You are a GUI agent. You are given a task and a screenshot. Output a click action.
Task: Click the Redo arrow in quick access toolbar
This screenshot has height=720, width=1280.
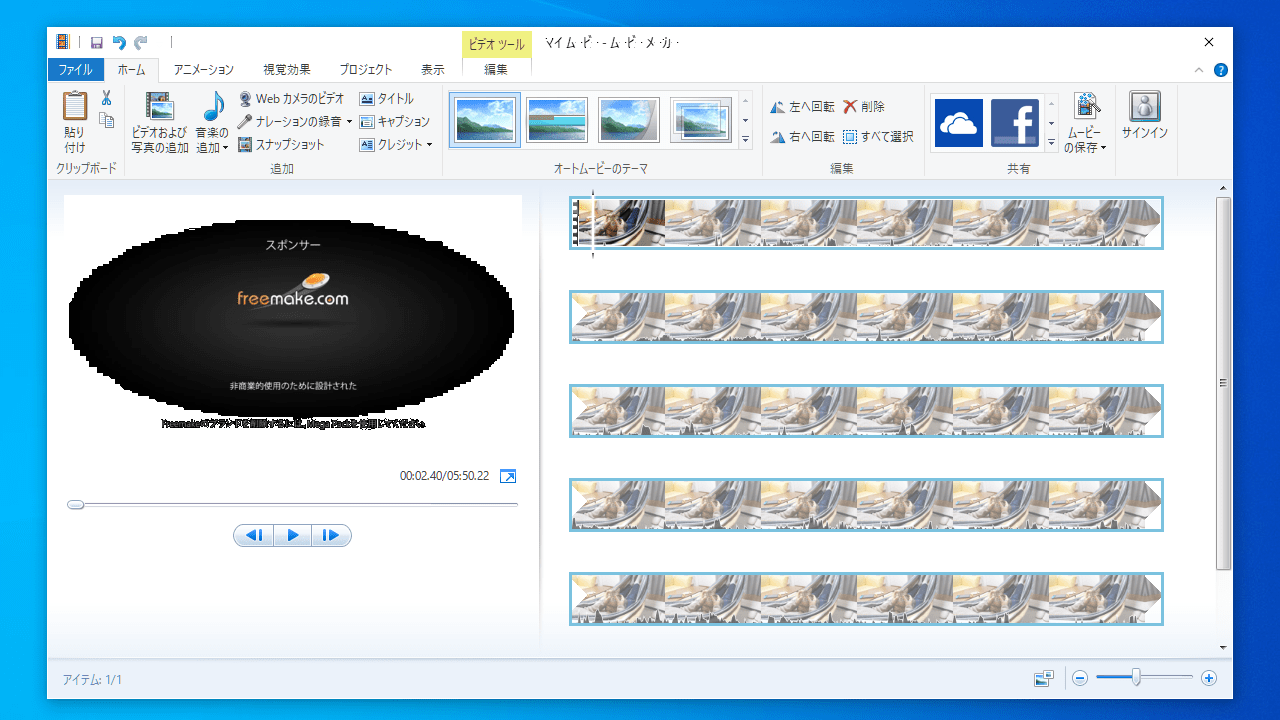click(141, 42)
